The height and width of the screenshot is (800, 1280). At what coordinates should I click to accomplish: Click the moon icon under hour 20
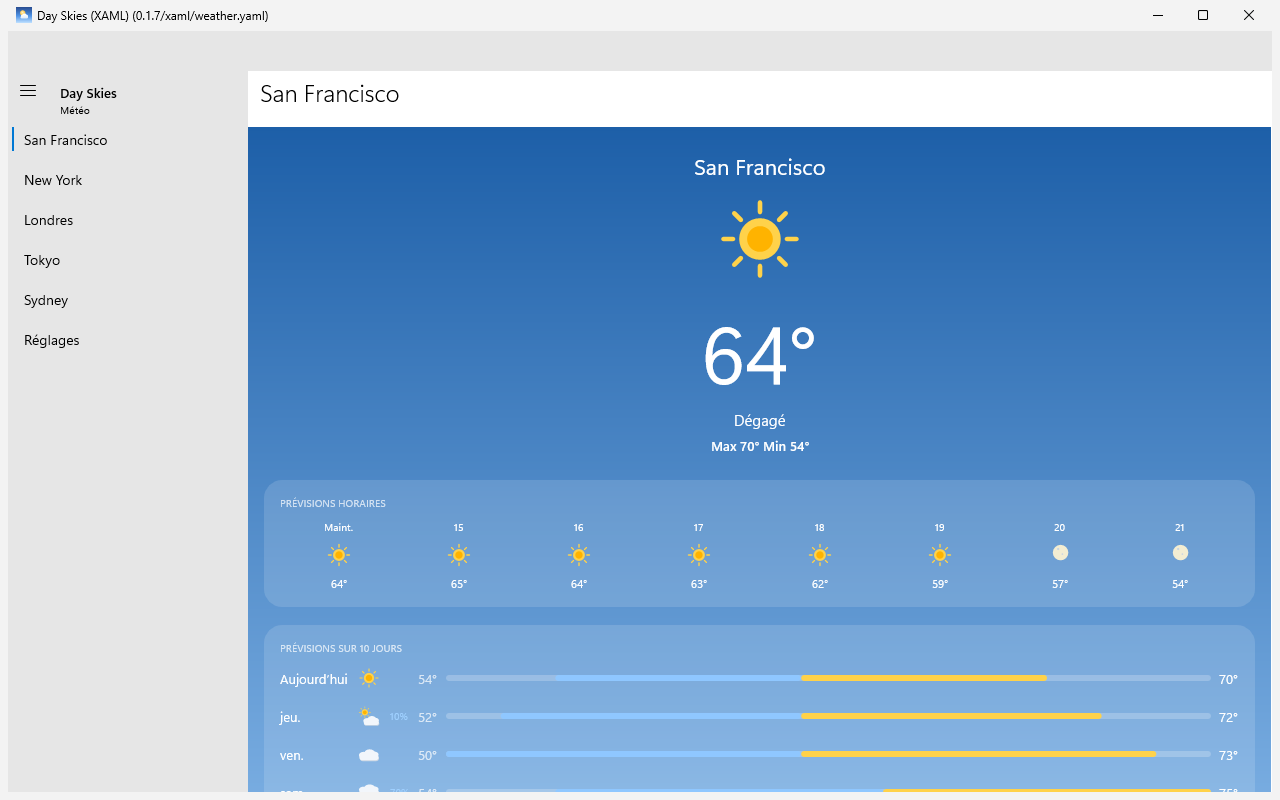[x=1060, y=553]
